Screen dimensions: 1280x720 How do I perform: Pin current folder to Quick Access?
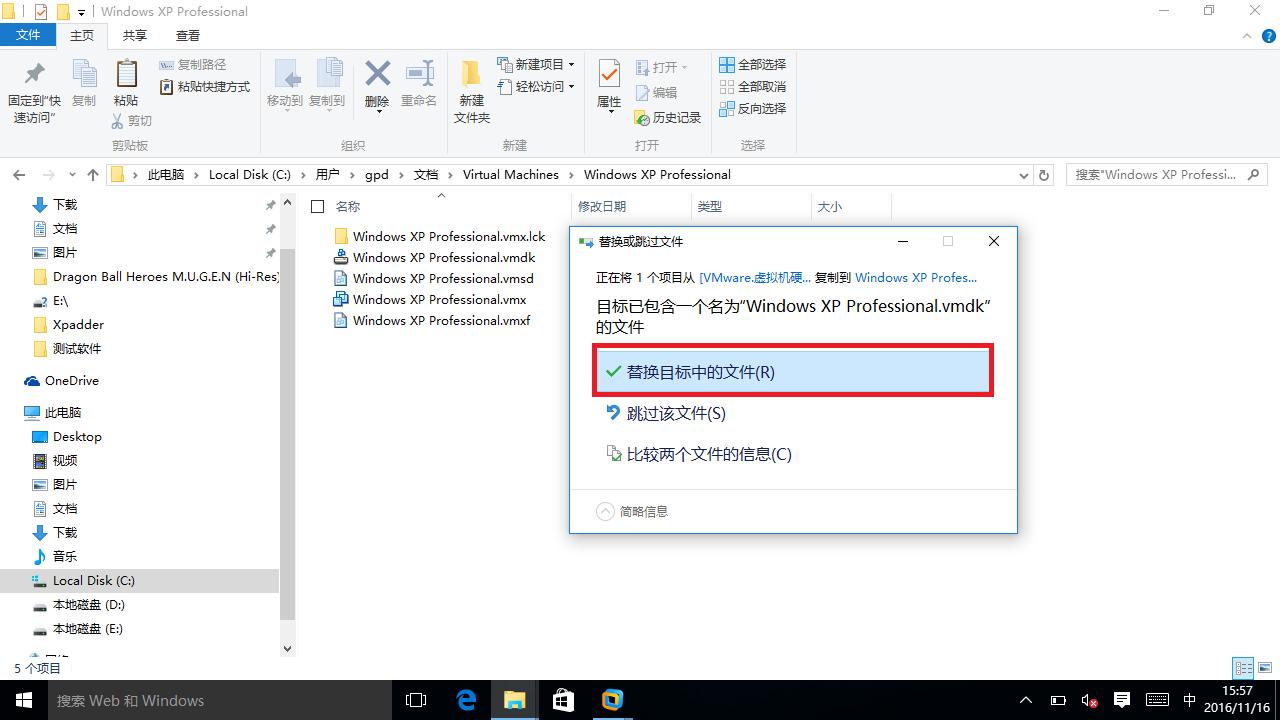click(x=33, y=87)
